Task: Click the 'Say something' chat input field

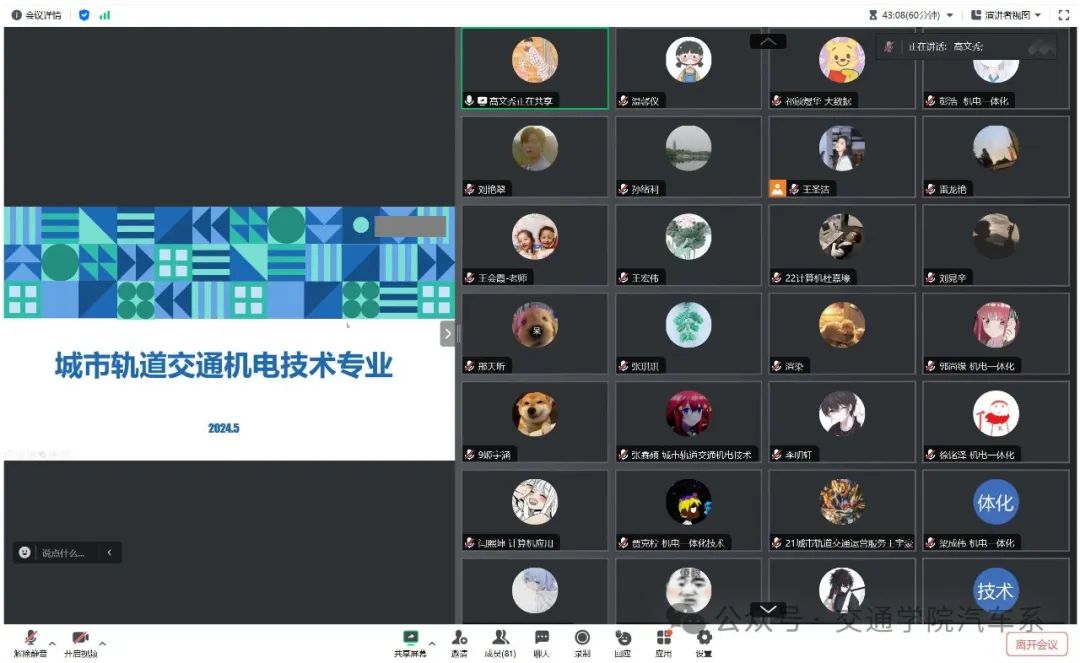Action: point(63,552)
